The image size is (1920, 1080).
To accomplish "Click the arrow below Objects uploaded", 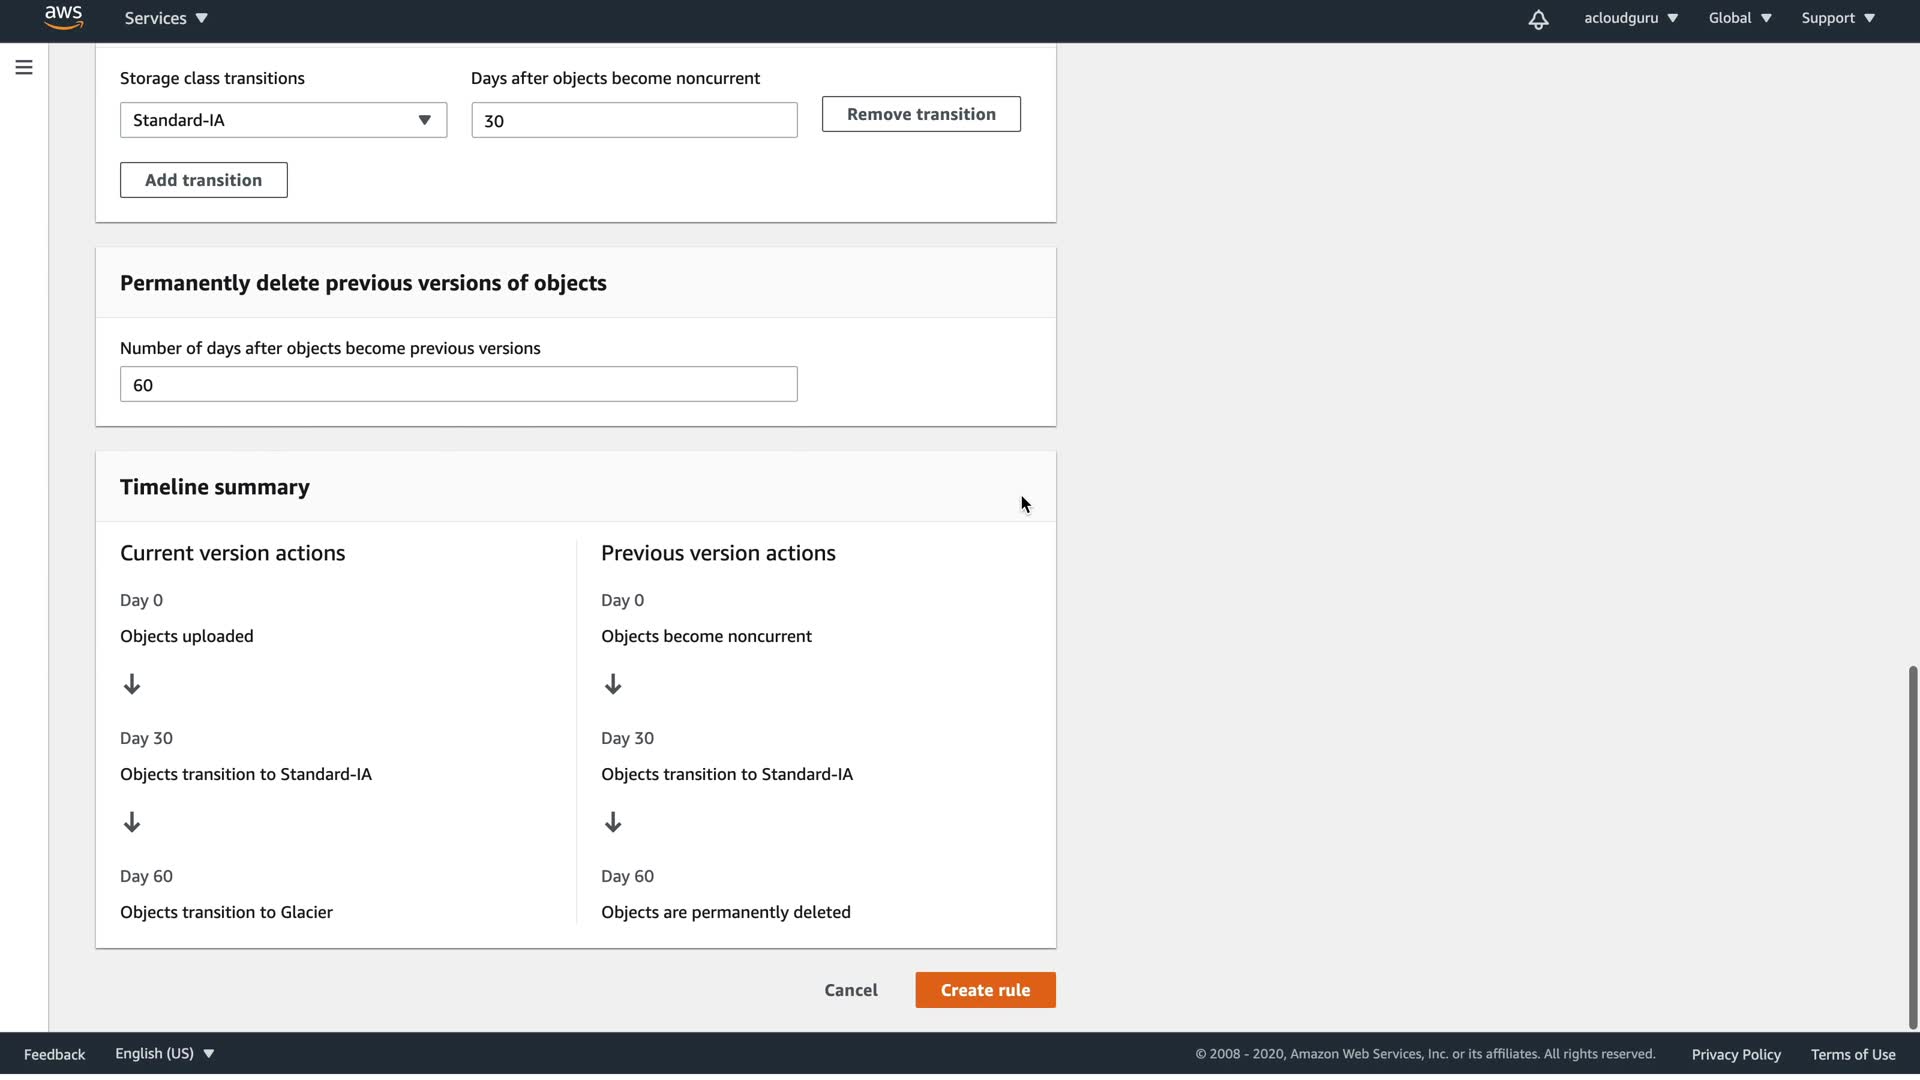I will point(132,684).
